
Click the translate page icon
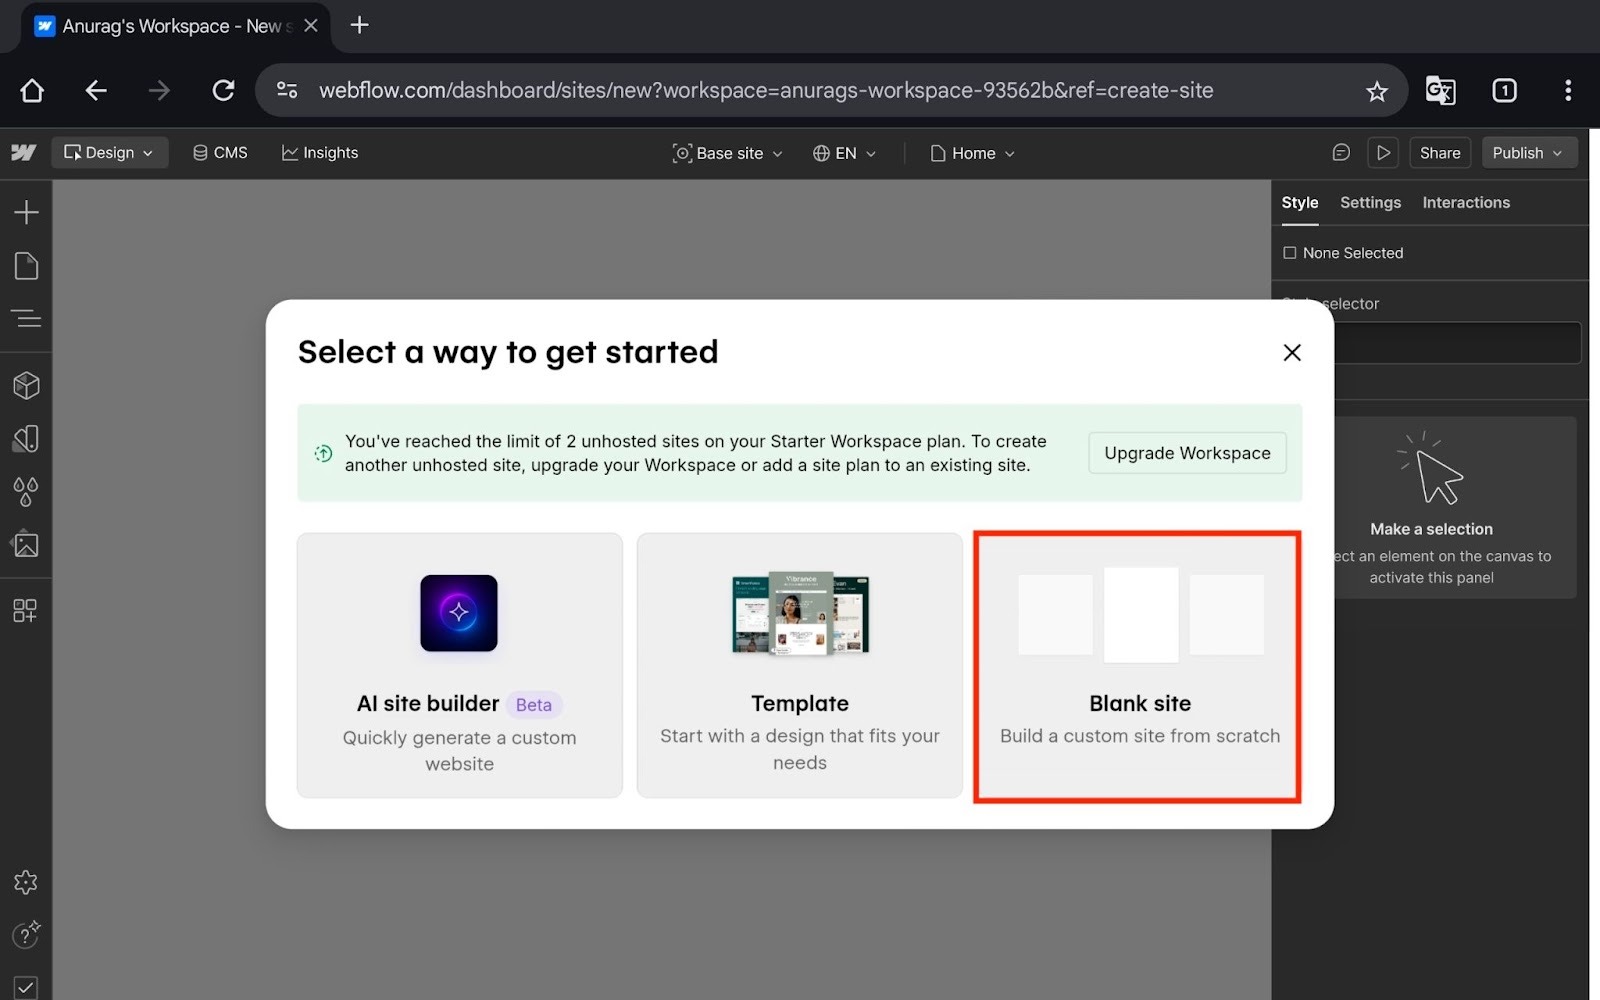(1440, 91)
